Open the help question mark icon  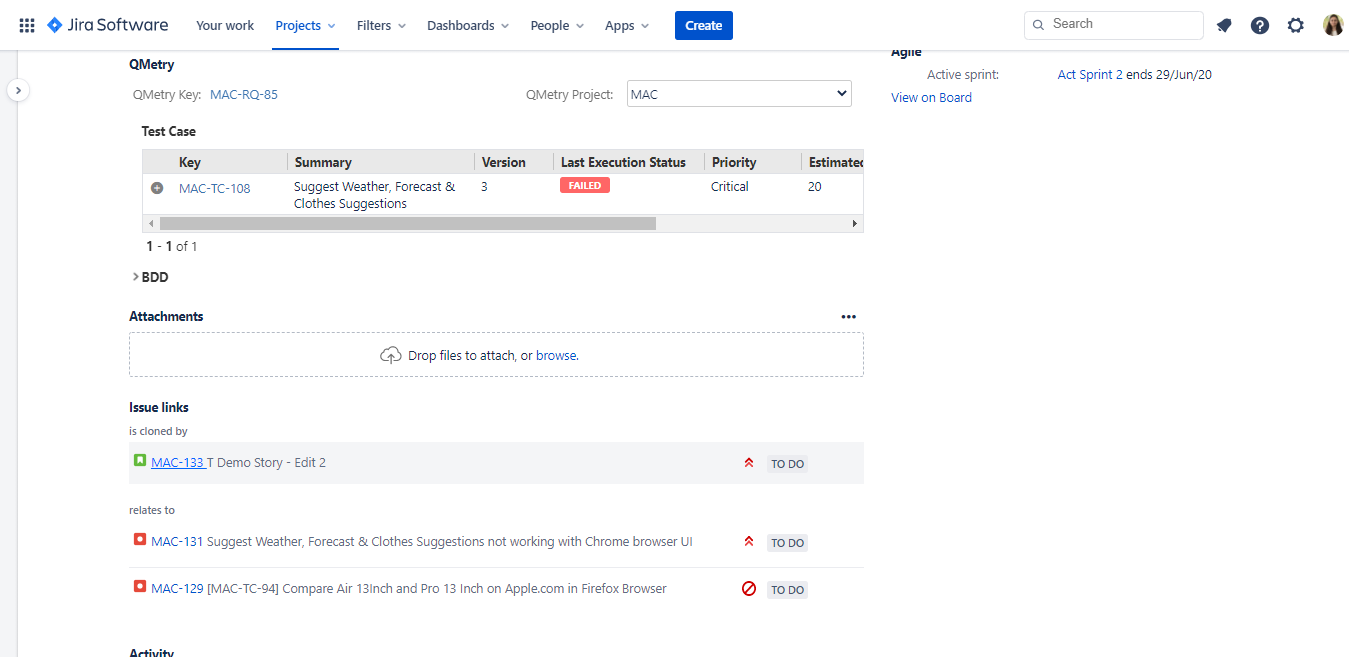tap(1260, 26)
